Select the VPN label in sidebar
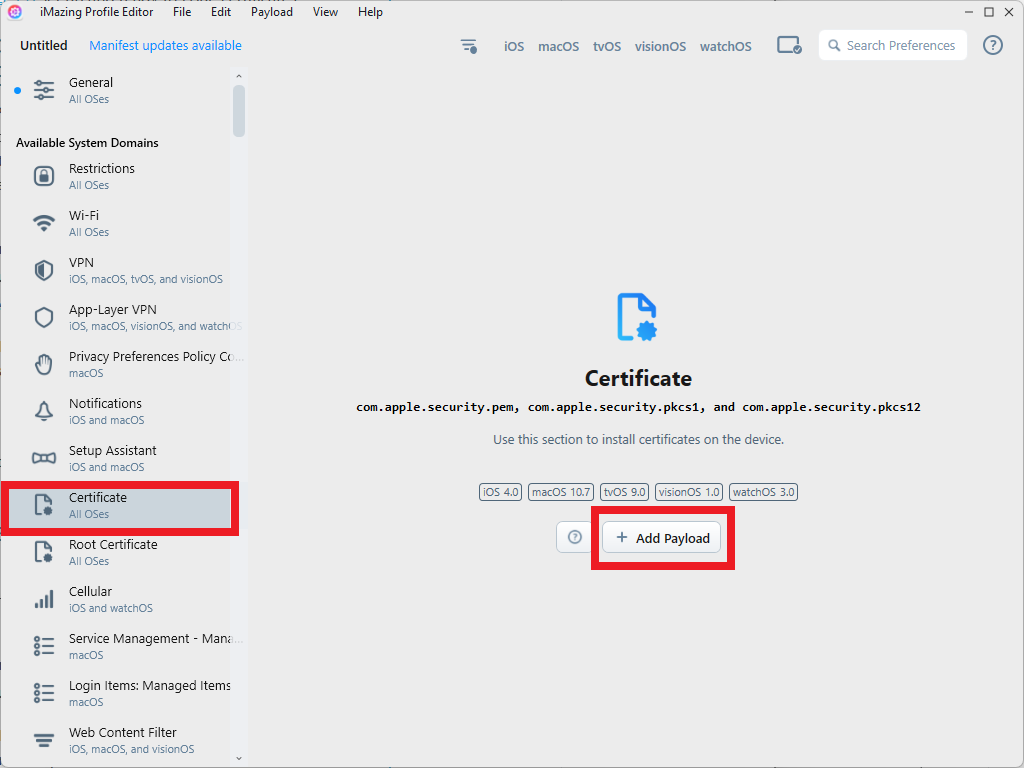Viewport: 1024px width, 768px height. (81, 262)
